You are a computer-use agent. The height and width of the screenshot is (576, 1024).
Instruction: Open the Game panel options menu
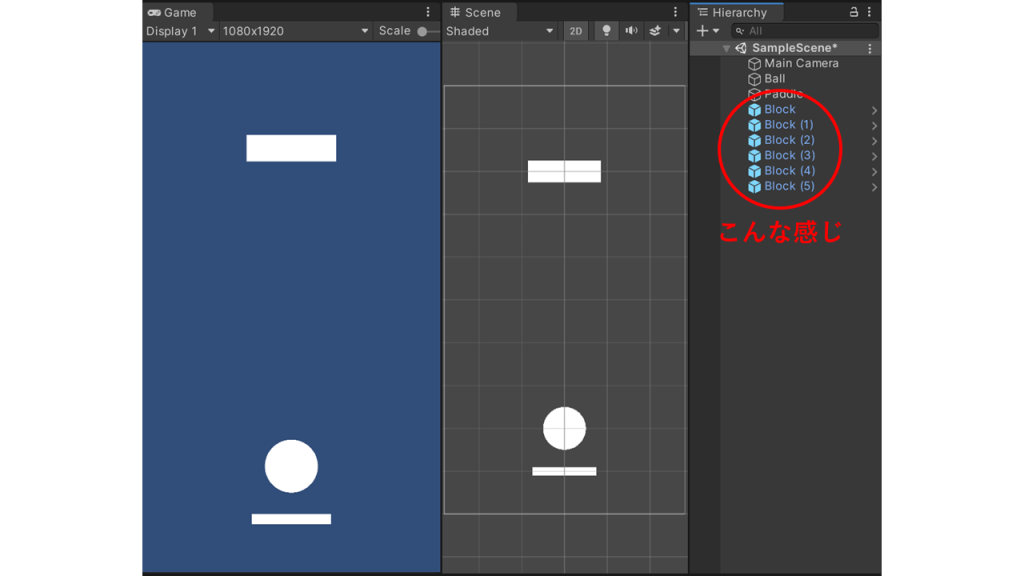coord(428,12)
